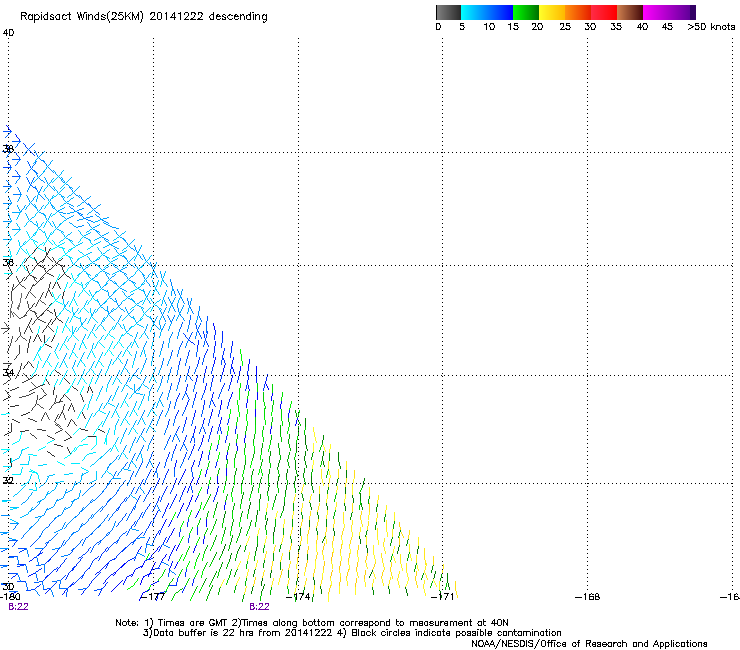
Task: Click the '10' legend scale label
Action: 489,27
